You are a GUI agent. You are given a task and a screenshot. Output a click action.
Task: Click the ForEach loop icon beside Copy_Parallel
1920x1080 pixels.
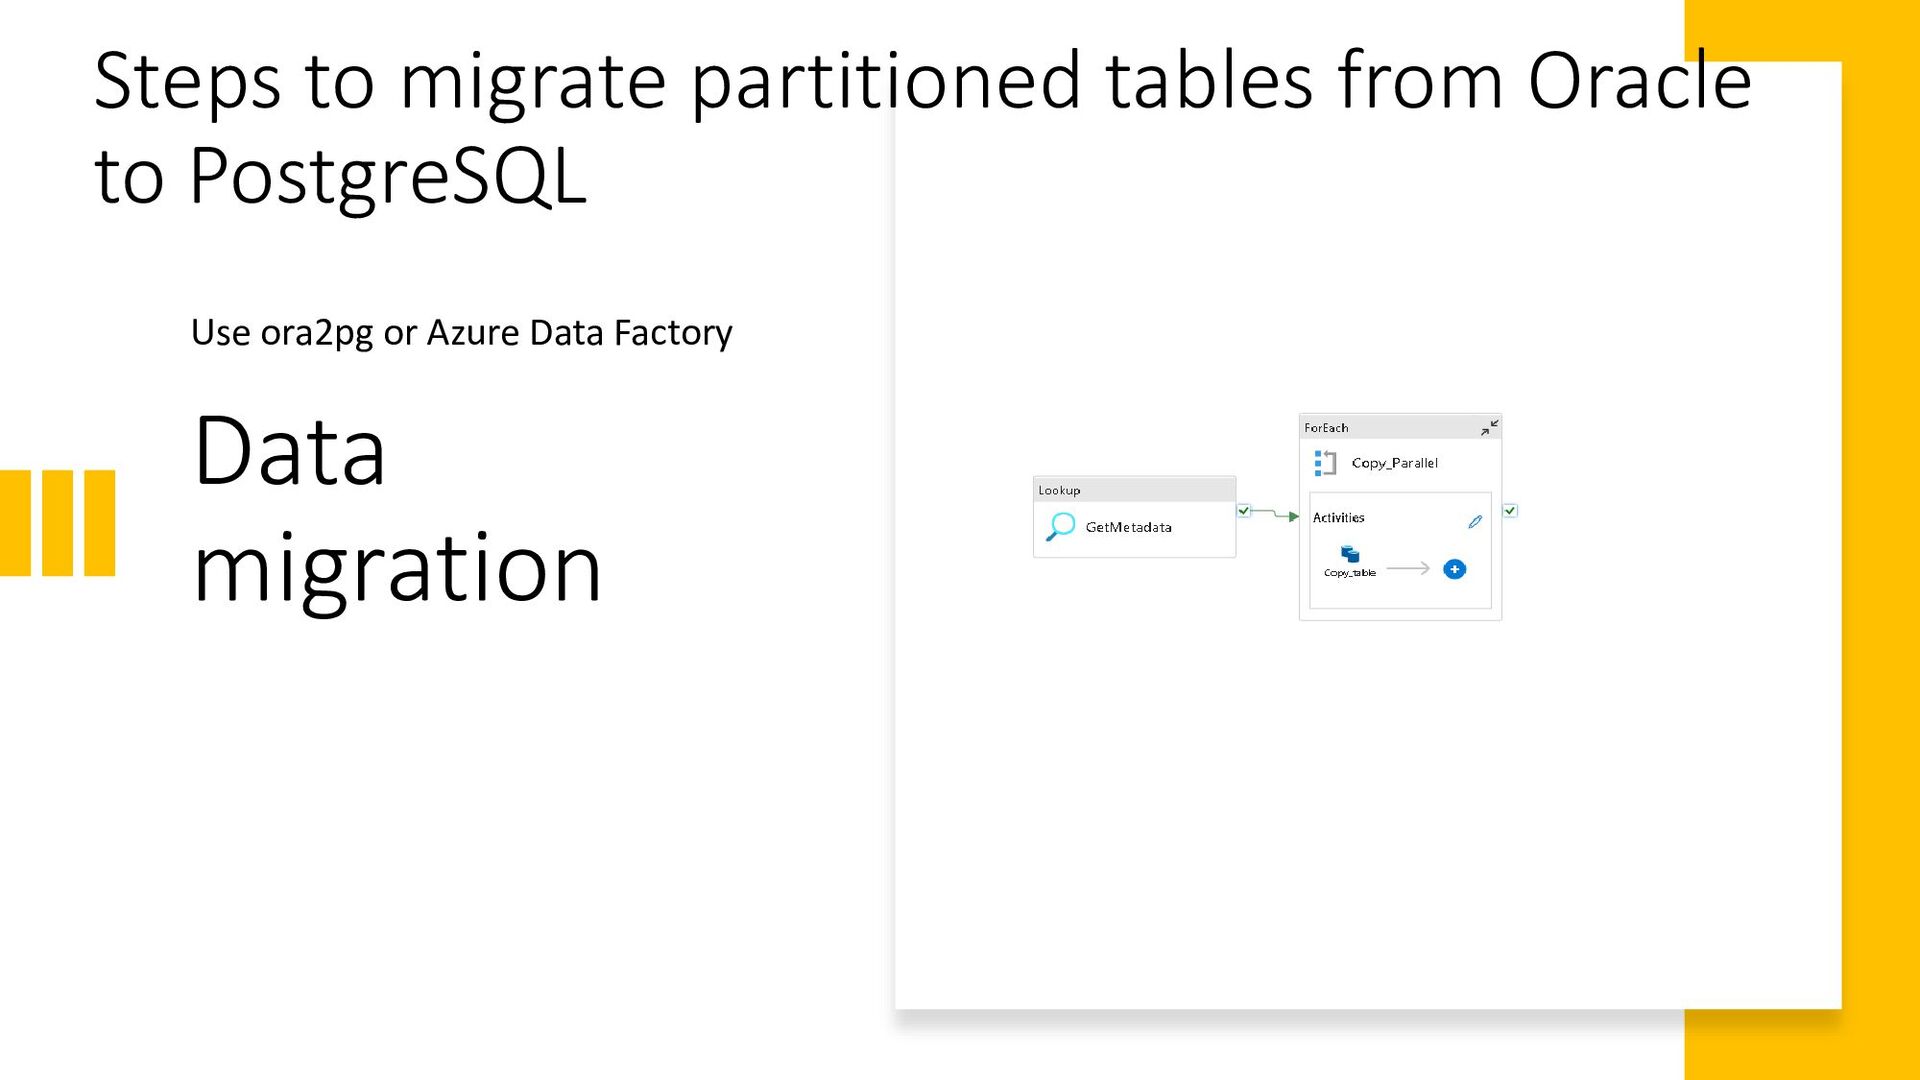tap(1325, 463)
